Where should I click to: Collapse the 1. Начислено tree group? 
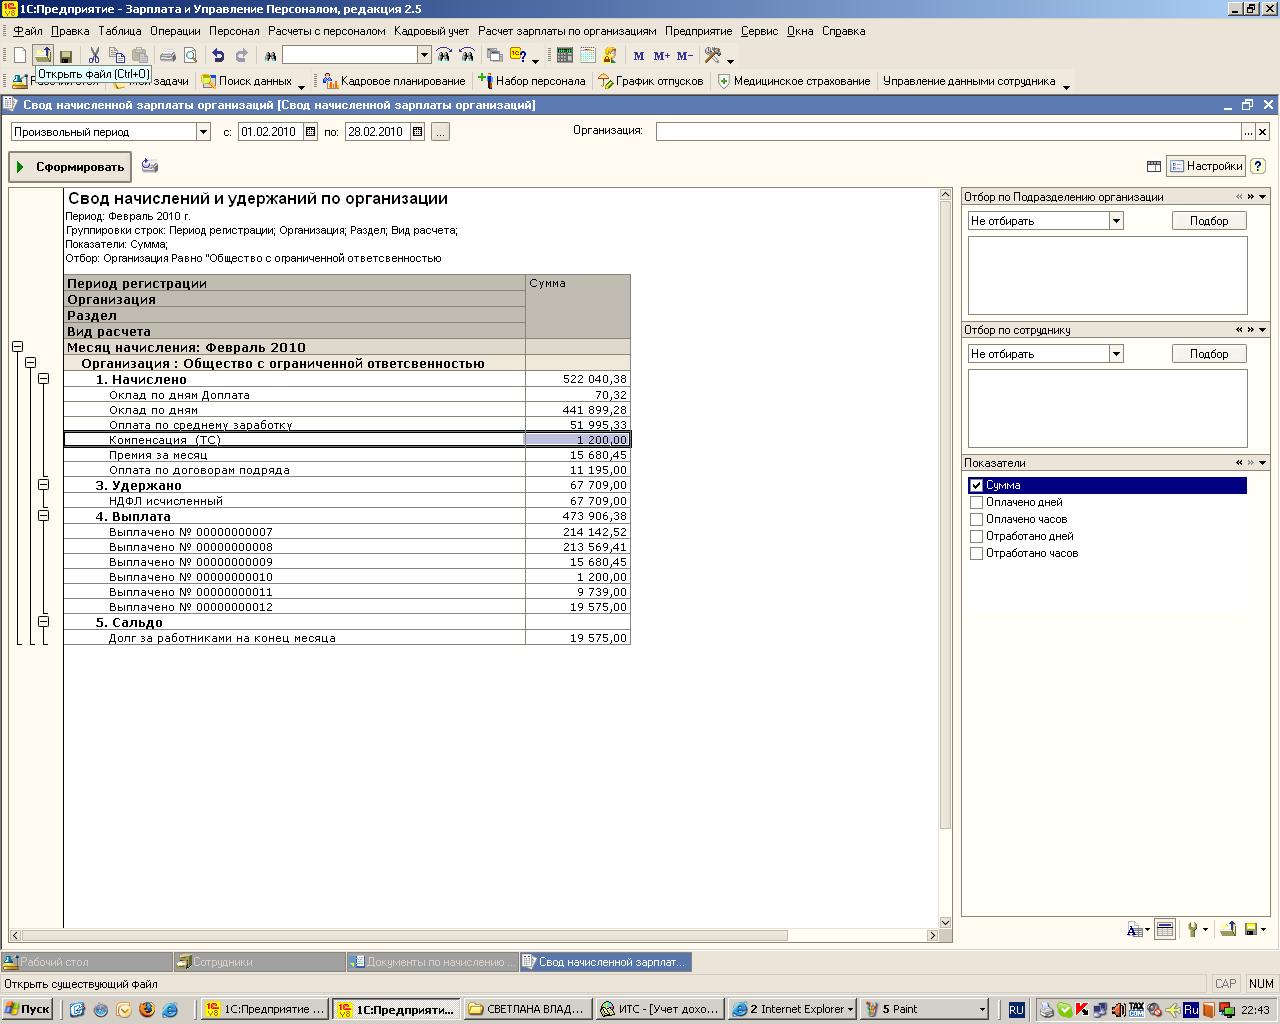click(44, 379)
